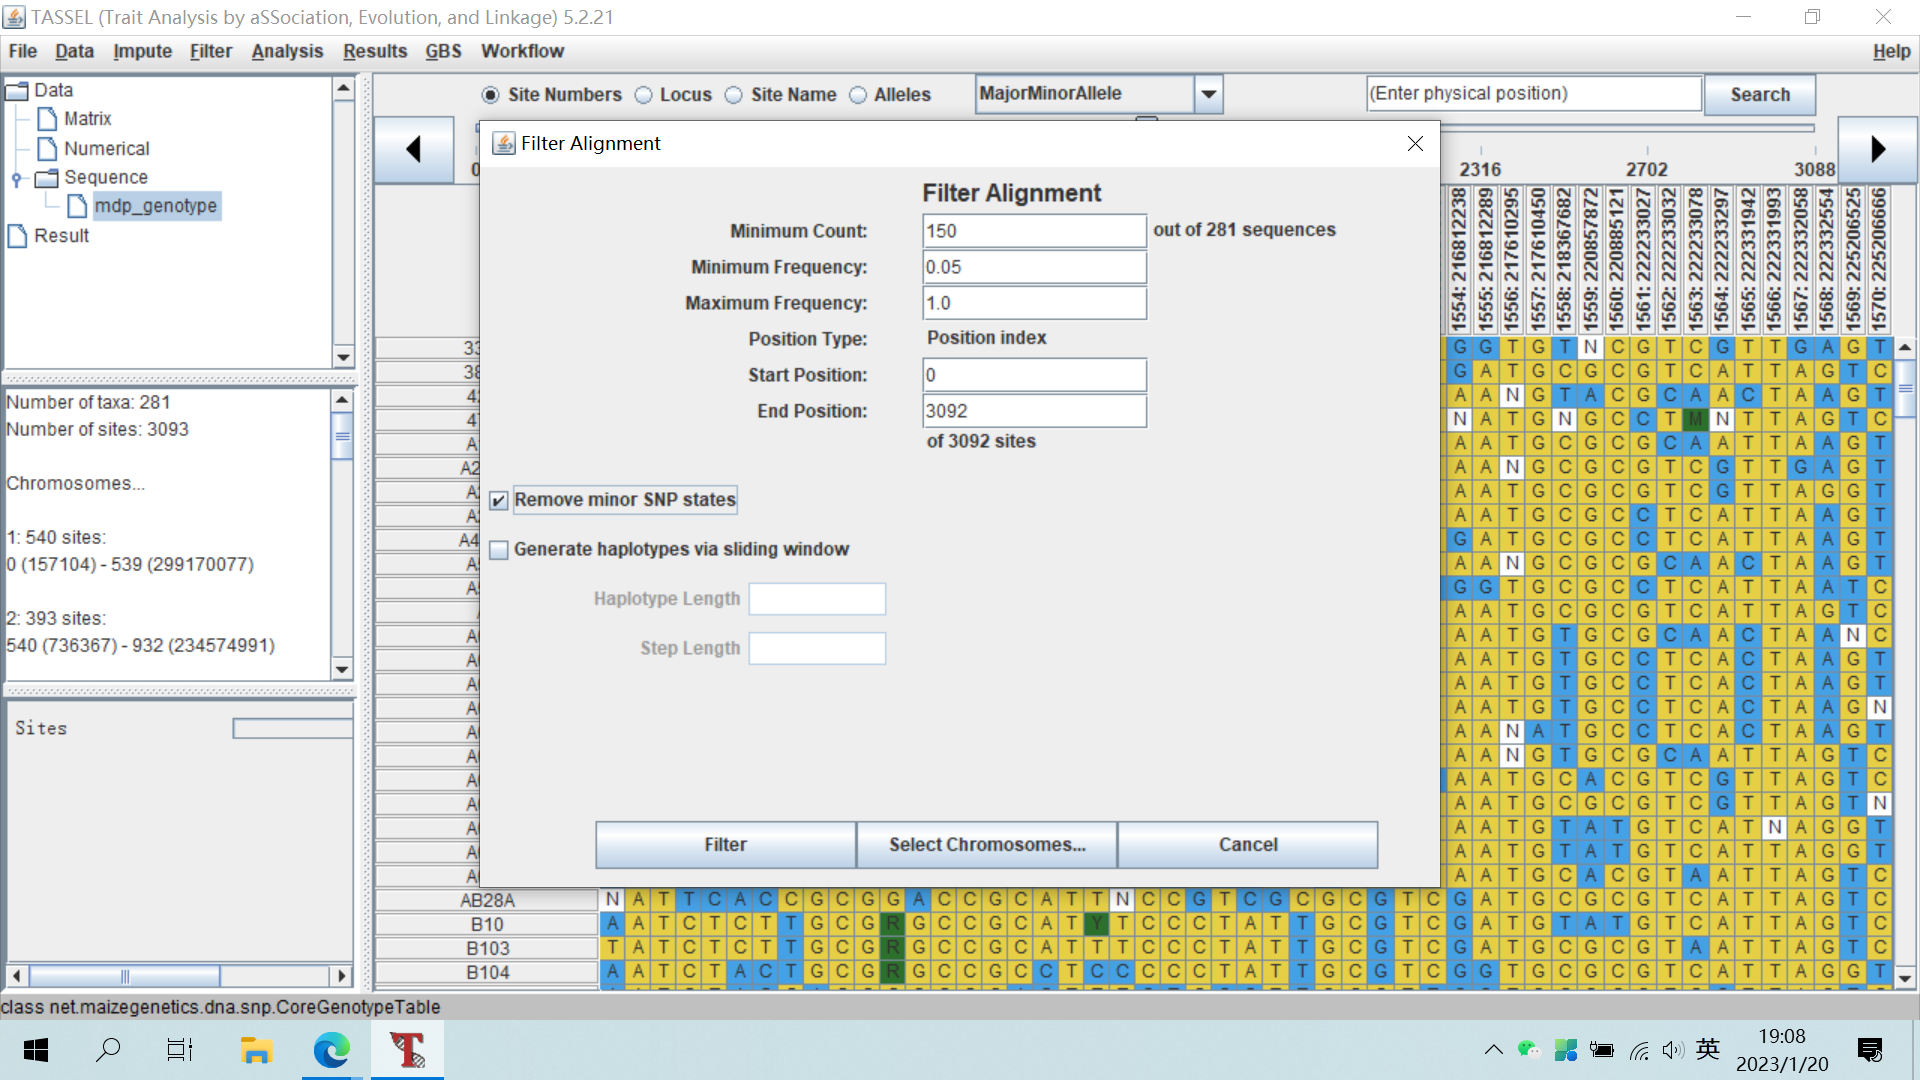This screenshot has width=1920, height=1080.
Task: Click the left arrow navigation button
Action: (x=413, y=150)
